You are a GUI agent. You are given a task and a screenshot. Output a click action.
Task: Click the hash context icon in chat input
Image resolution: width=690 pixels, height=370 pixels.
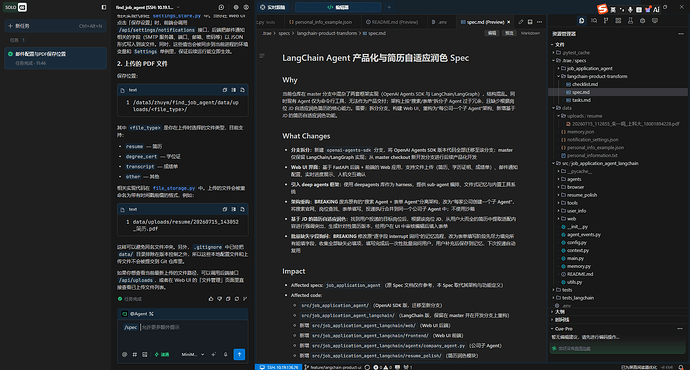(x=135, y=354)
